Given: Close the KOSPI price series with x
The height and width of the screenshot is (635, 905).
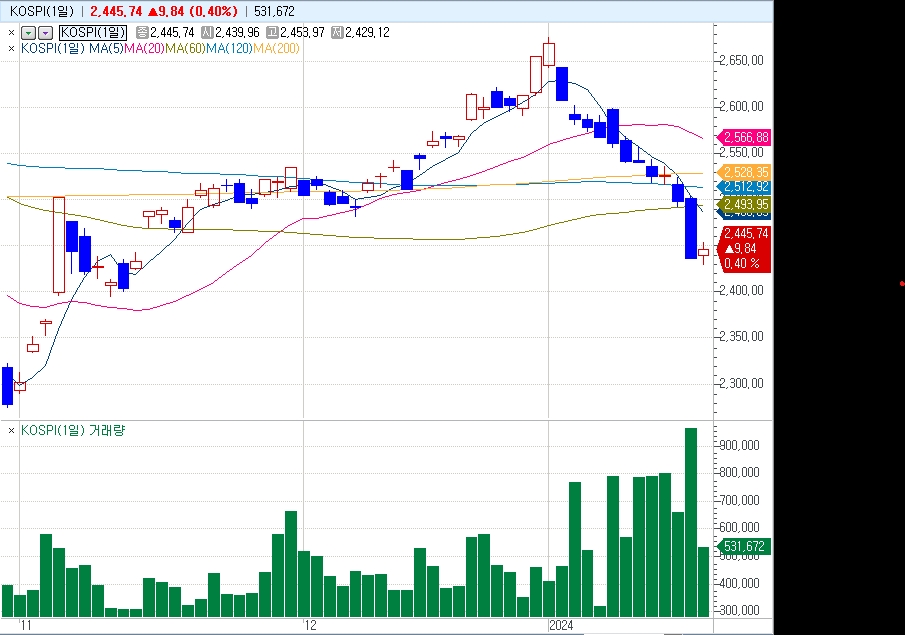Looking at the screenshot, I should (12, 32).
